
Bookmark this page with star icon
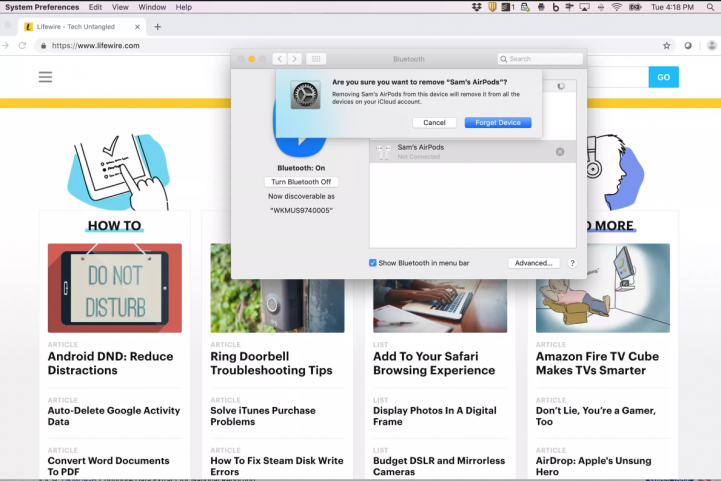[x=666, y=46]
